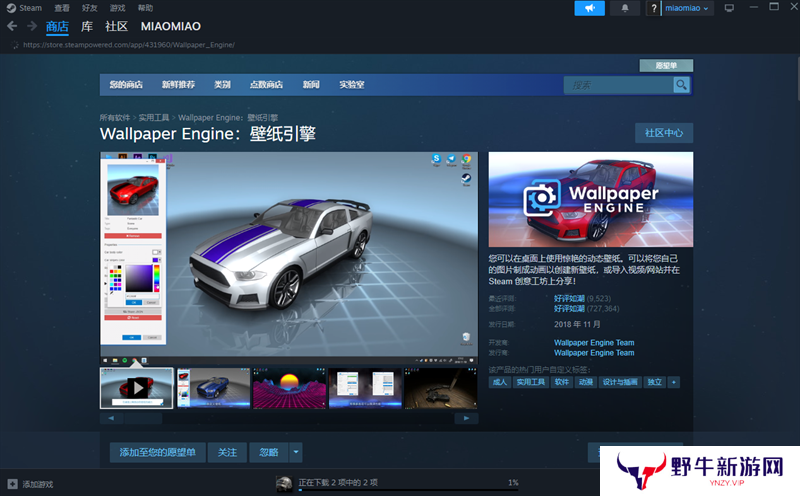Viewport: 800px width, 496px height.
Task: Select the blue car screenshot thumbnail
Action: click(x=213, y=388)
